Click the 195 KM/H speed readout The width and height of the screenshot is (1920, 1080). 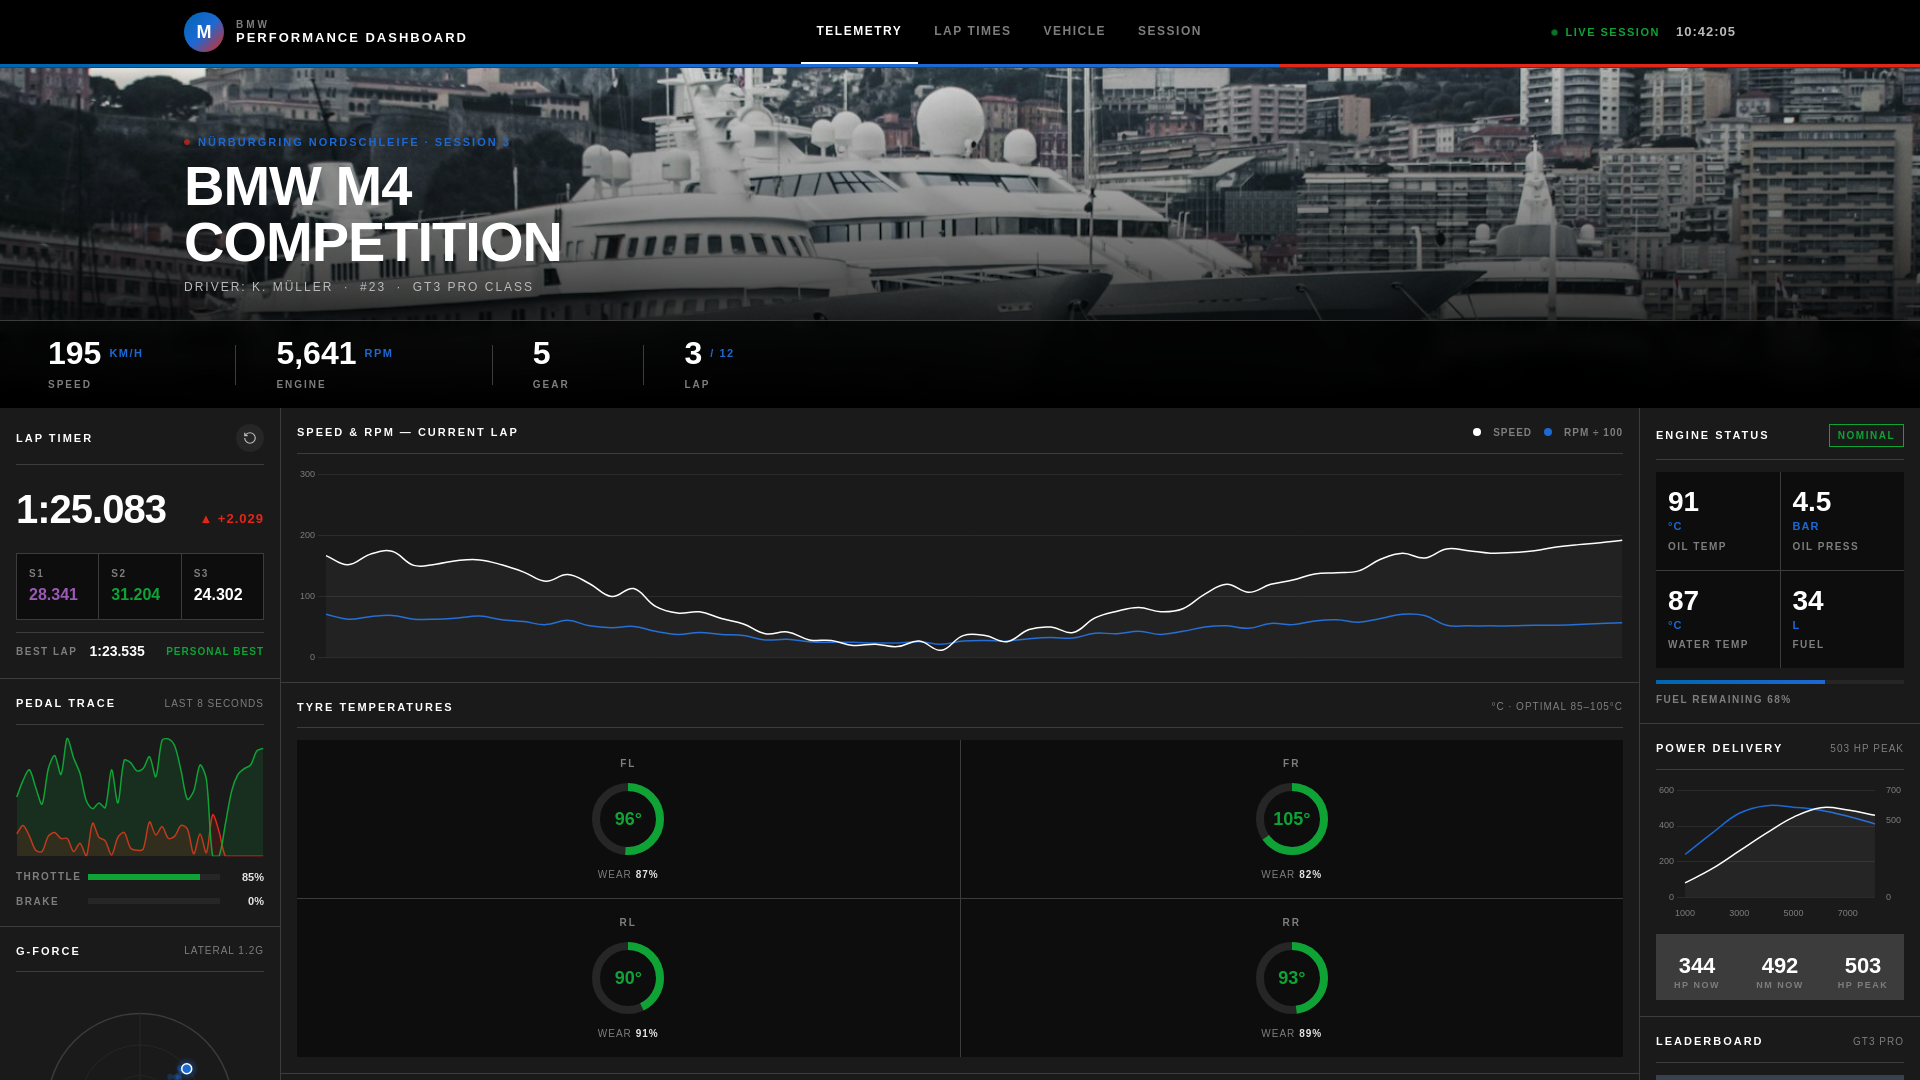[x=96, y=364]
